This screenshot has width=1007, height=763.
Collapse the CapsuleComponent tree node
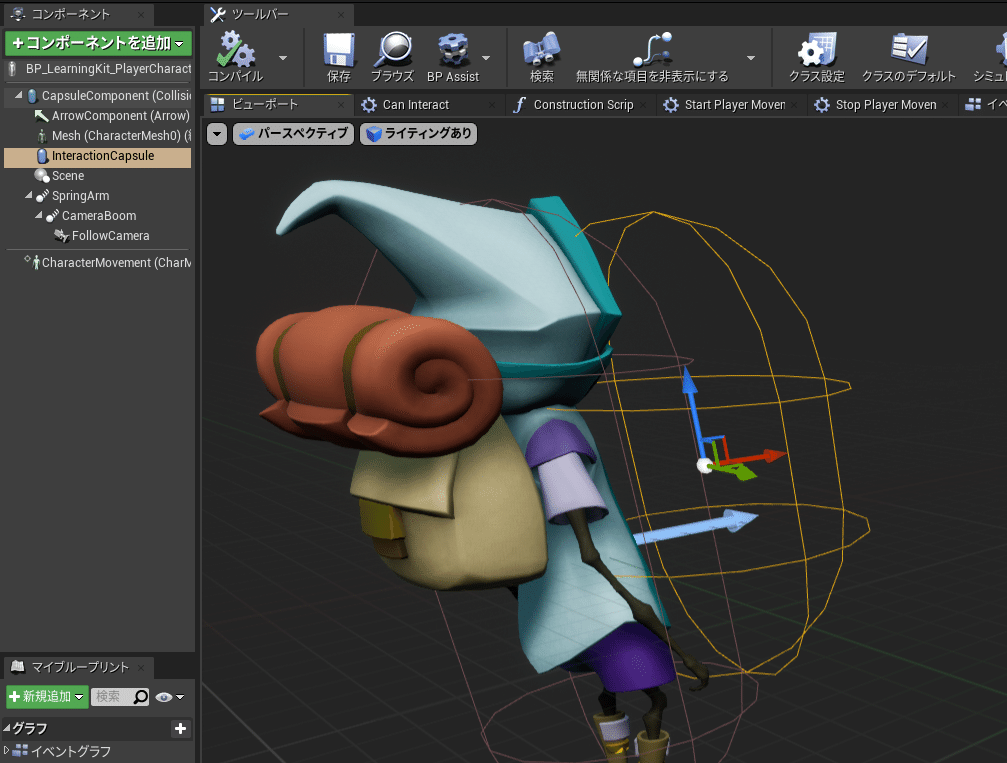[19, 96]
